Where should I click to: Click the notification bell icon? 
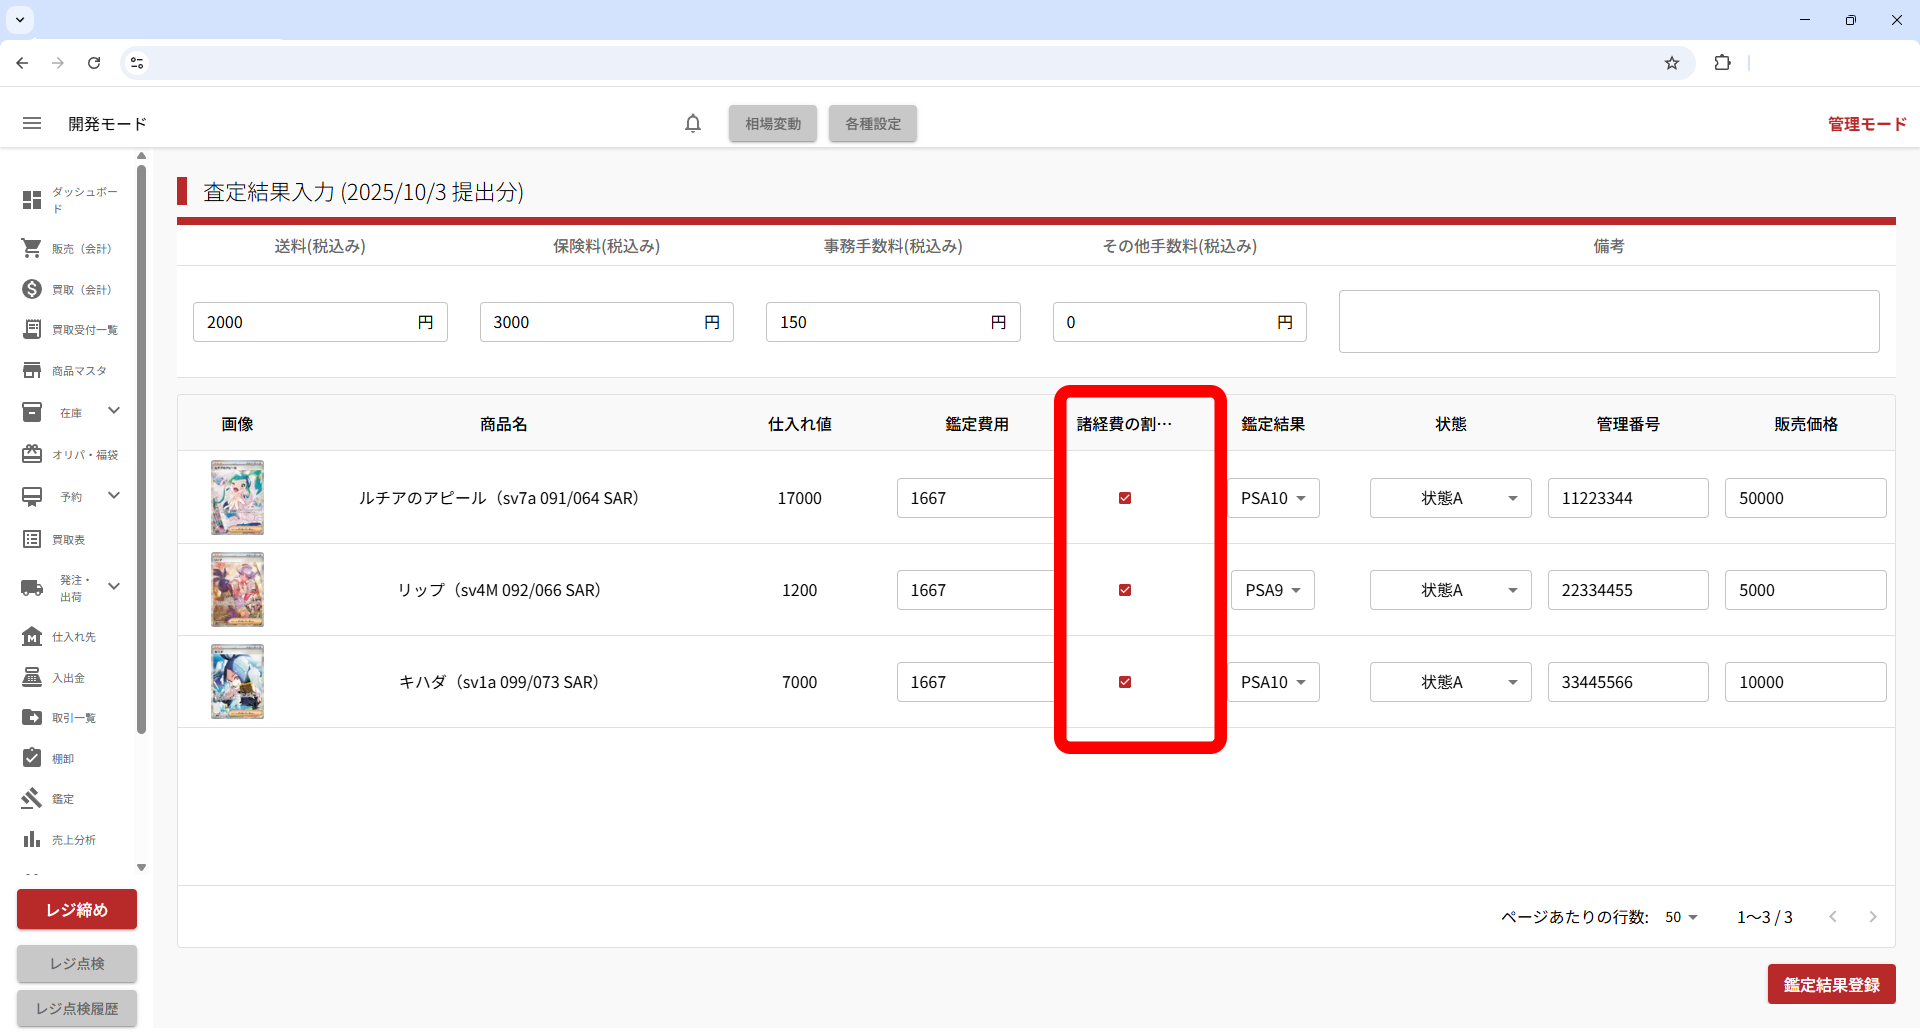point(693,123)
